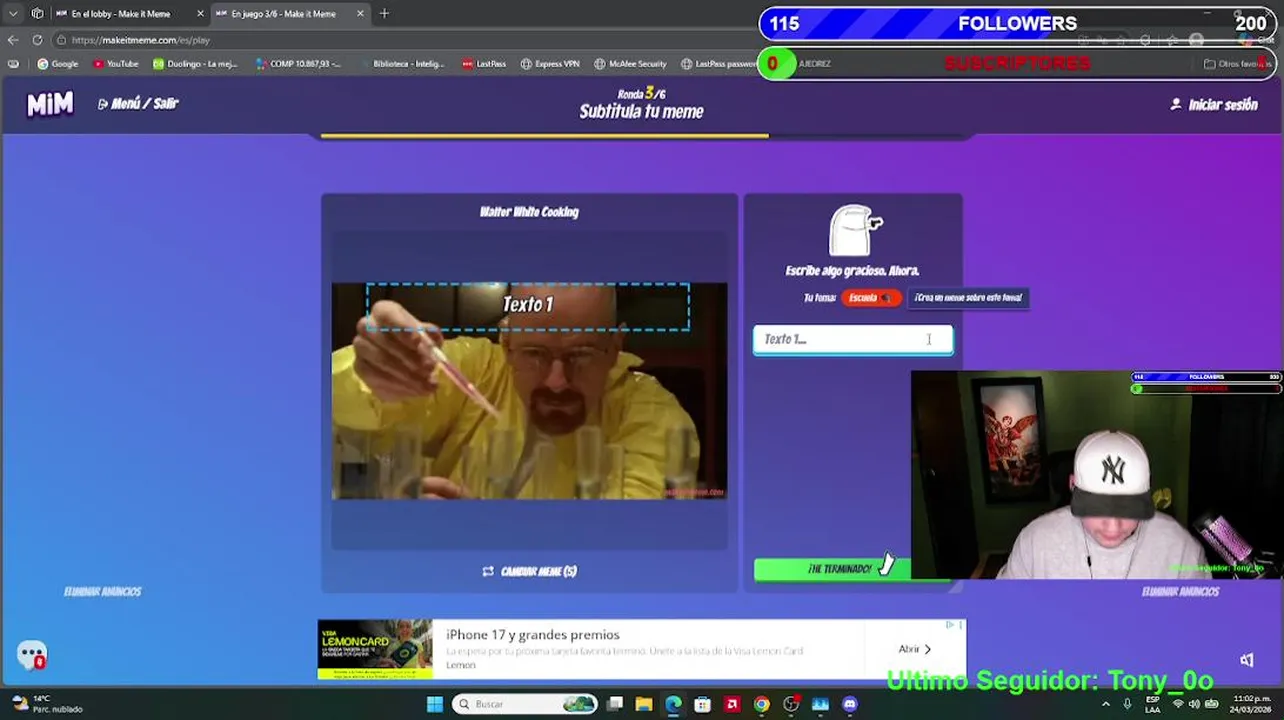Open the Google bookmark

click(57, 64)
